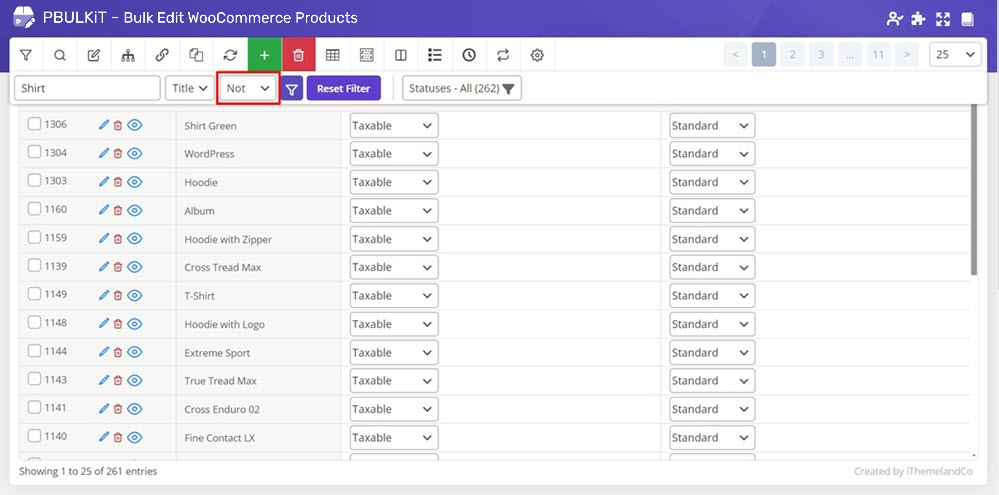
Task: Go to page 2 in pagination
Action: (x=792, y=55)
